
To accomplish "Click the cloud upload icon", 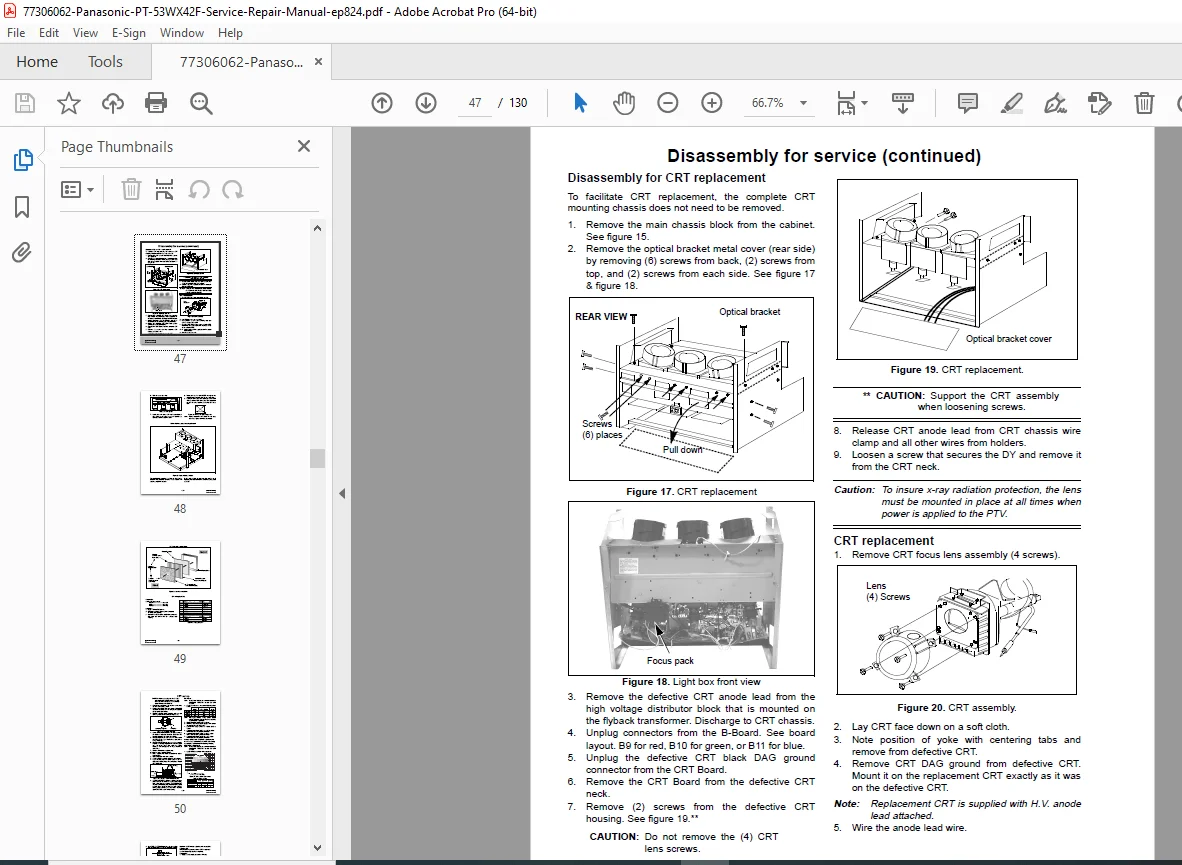I will (112, 103).
